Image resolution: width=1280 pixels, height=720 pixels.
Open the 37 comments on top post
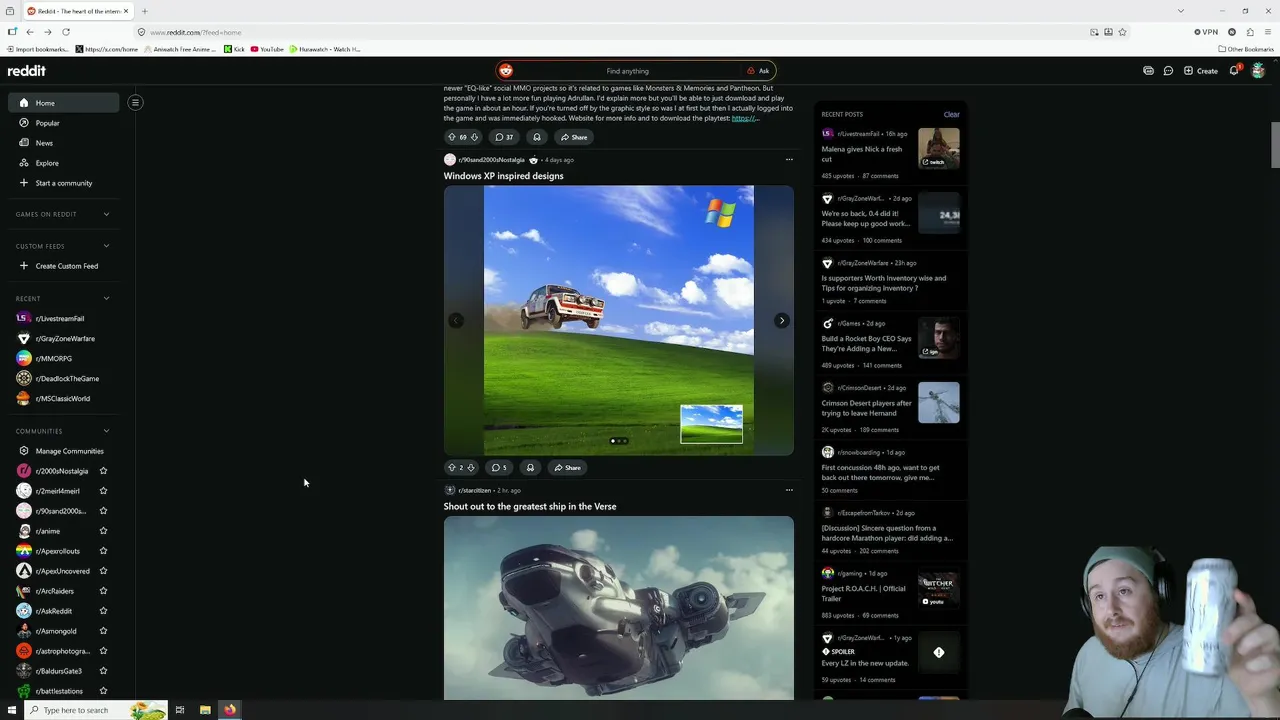pyautogui.click(x=504, y=137)
